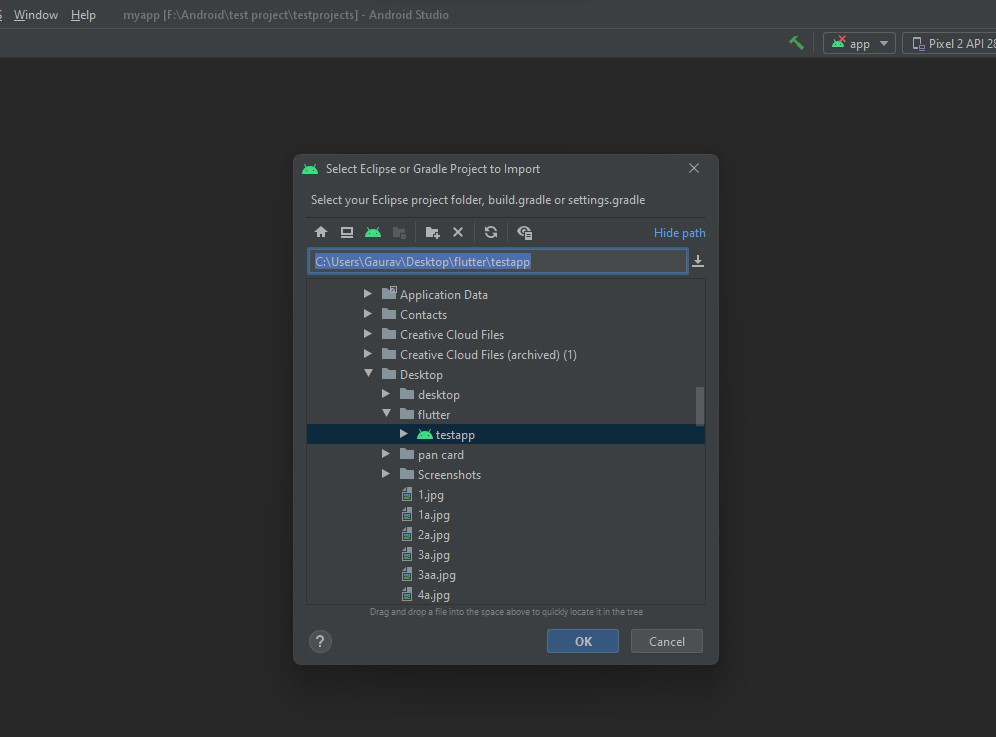Click the Hide path link
This screenshot has width=996, height=737.
point(679,233)
